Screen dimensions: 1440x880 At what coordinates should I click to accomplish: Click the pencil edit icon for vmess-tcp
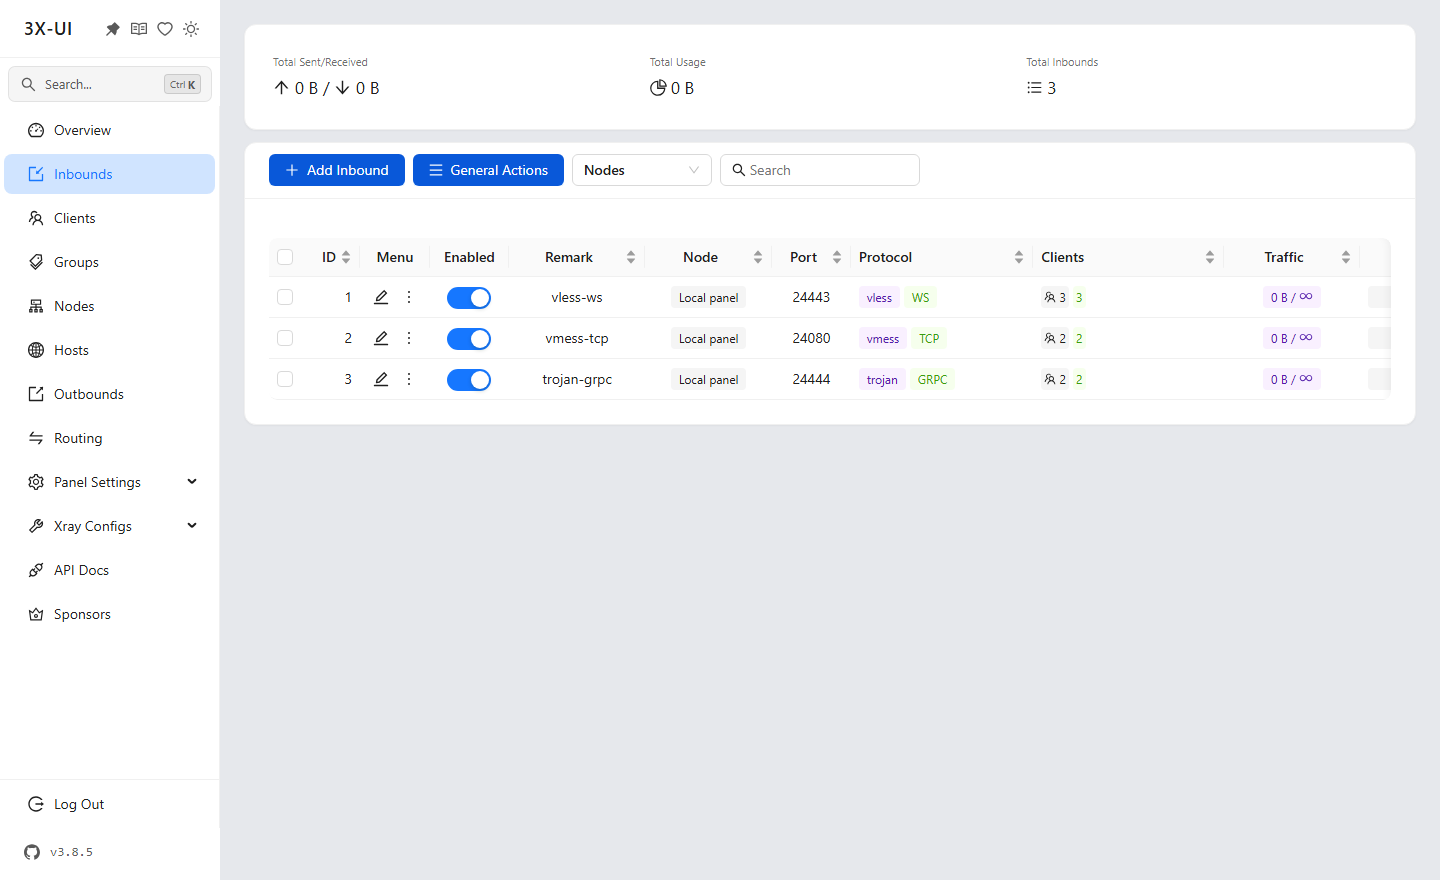pos(381,338)
